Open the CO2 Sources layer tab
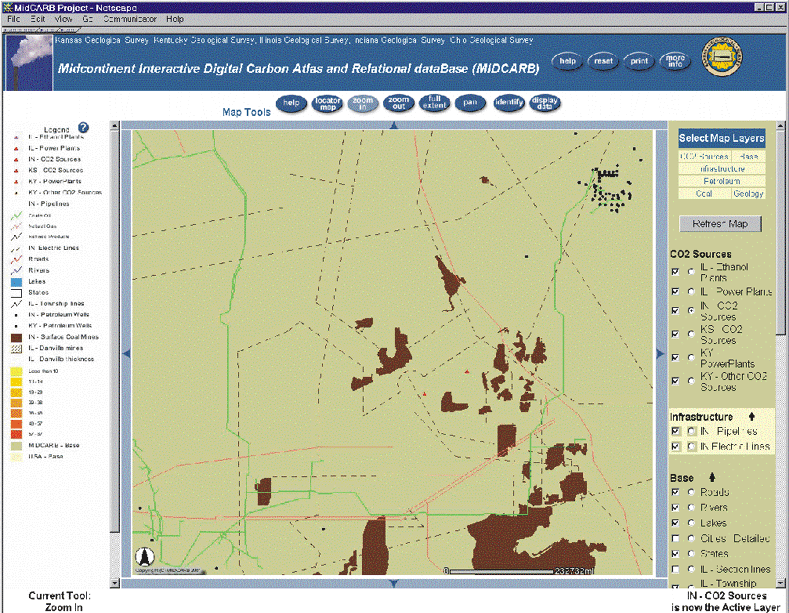Screen dimensions: 789x613 tap(704, 157)
